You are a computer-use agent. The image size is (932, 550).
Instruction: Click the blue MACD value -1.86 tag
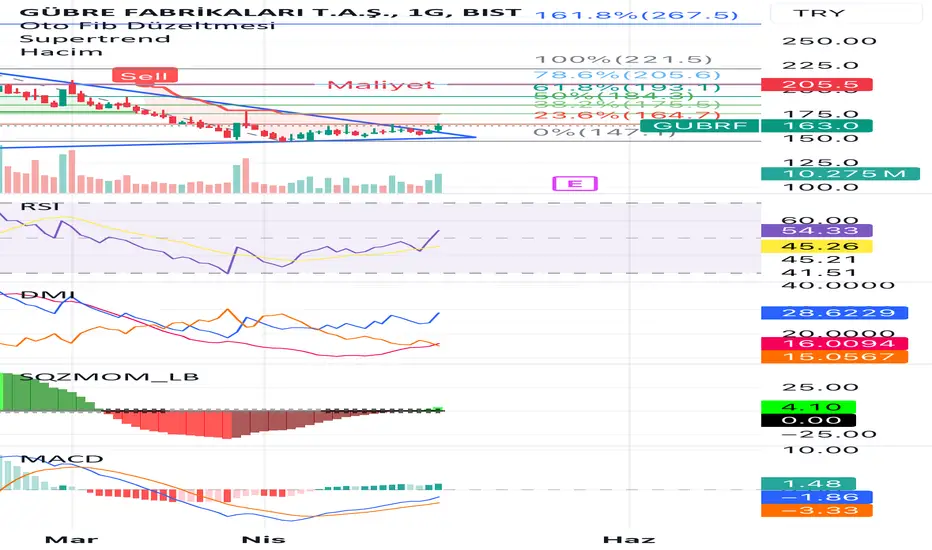click(x=817, y=497)
